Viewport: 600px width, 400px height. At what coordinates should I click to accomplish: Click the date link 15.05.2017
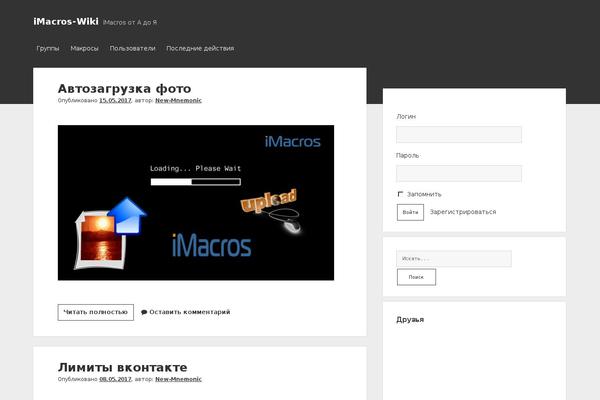click(115, 100)
